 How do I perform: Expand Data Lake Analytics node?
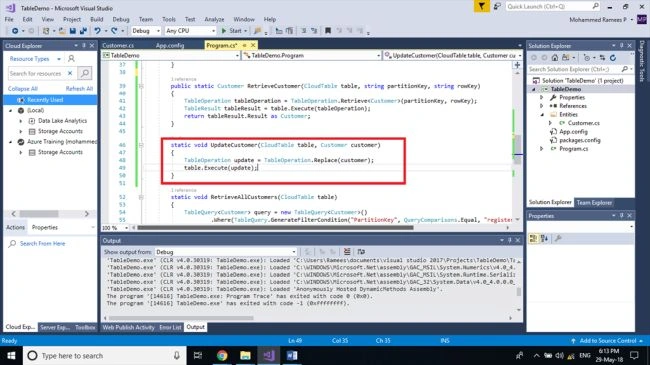[x=21, y=121]
